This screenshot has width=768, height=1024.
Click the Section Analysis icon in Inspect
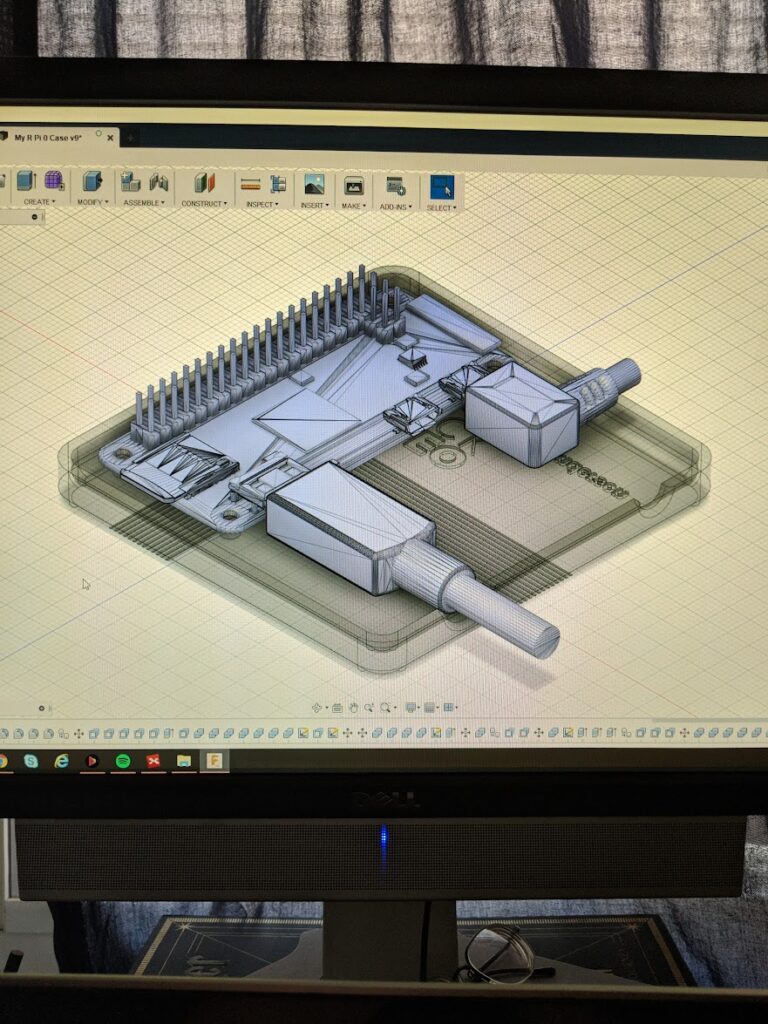point(279,184)
